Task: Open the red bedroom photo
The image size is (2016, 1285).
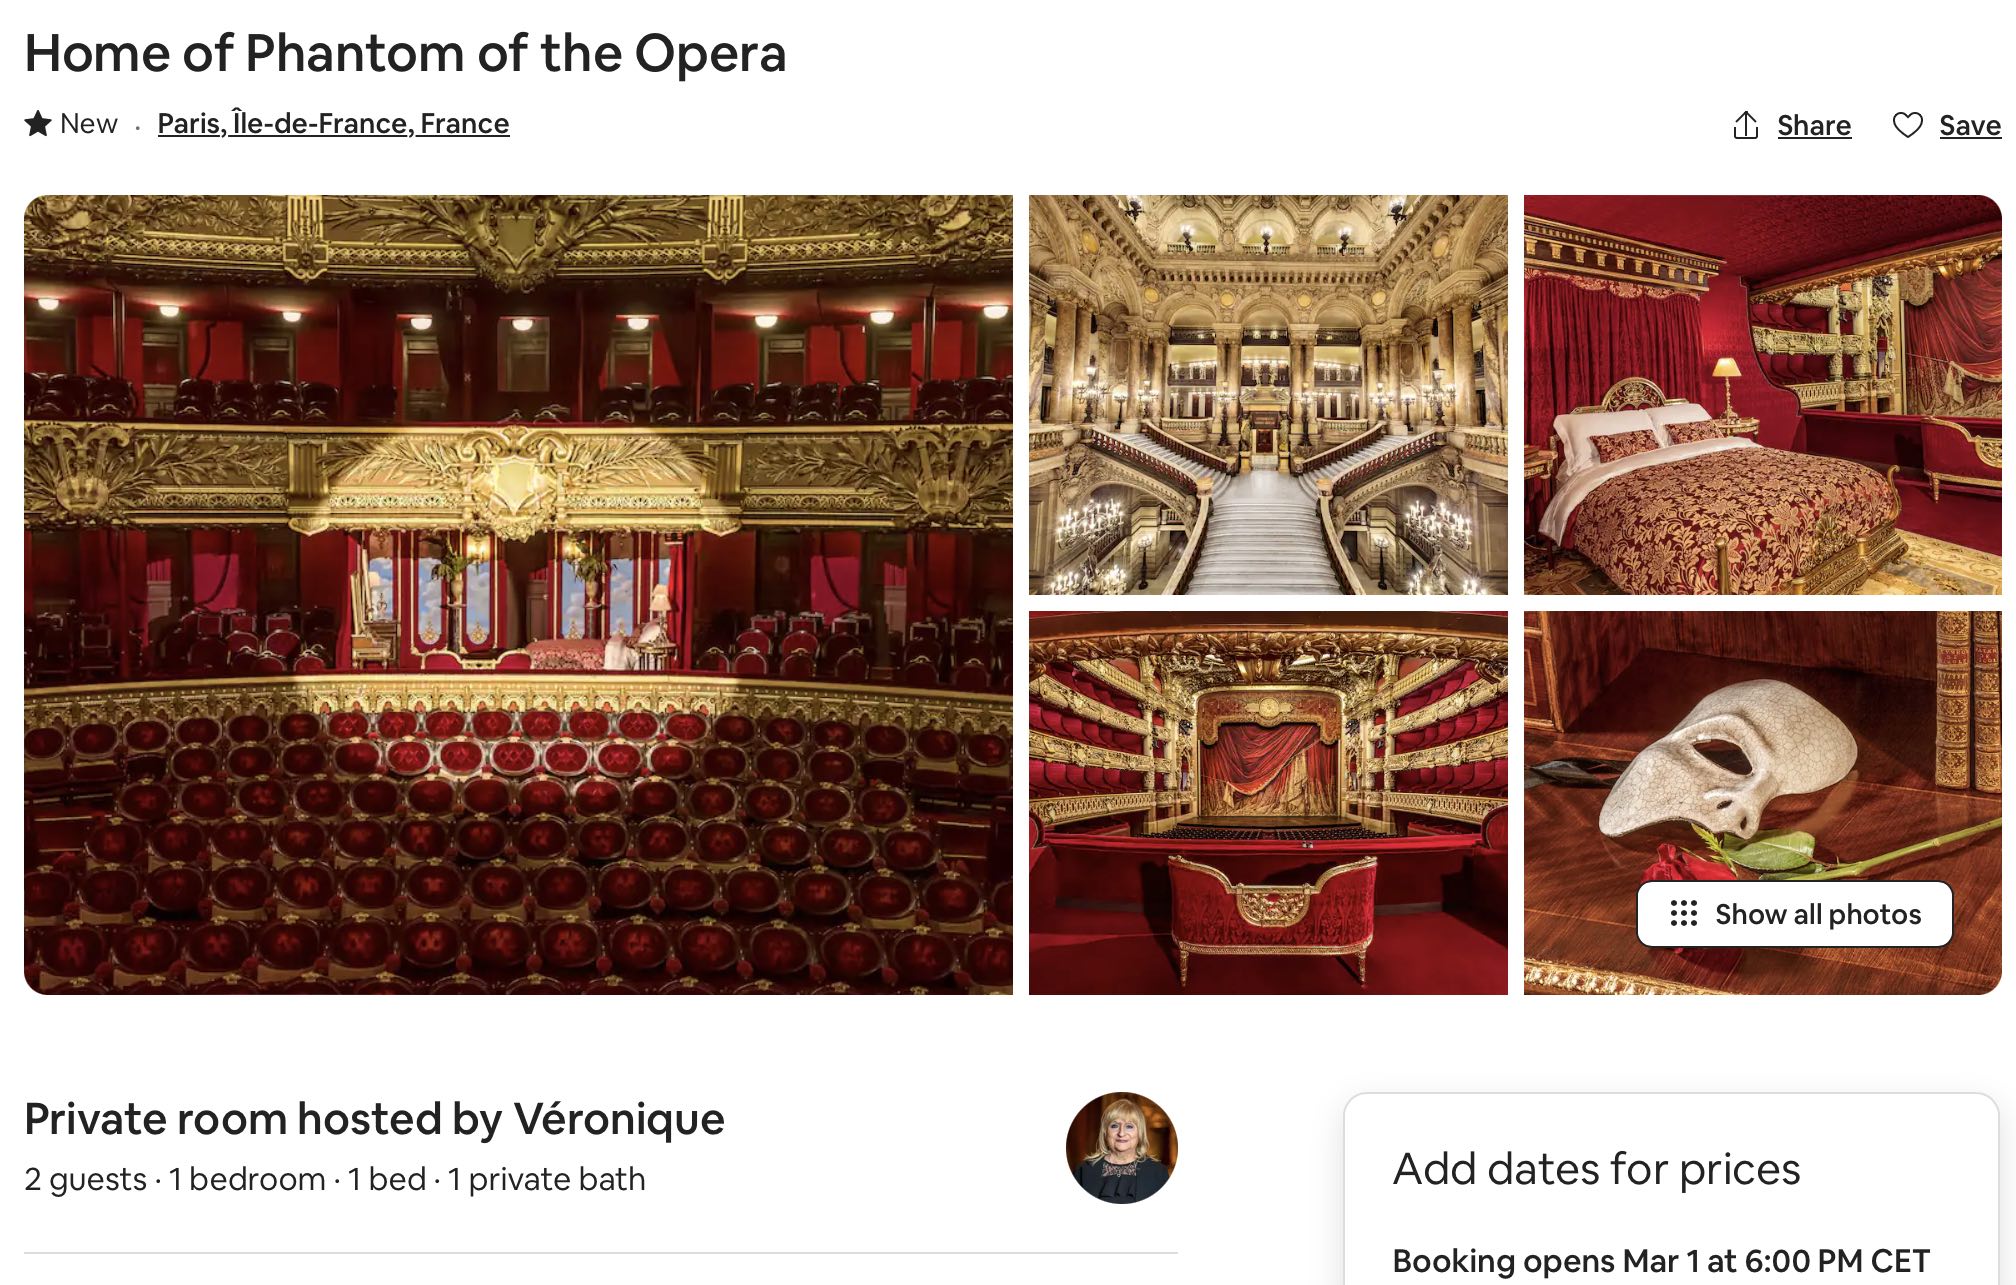Action: [x=1761, y=395]
